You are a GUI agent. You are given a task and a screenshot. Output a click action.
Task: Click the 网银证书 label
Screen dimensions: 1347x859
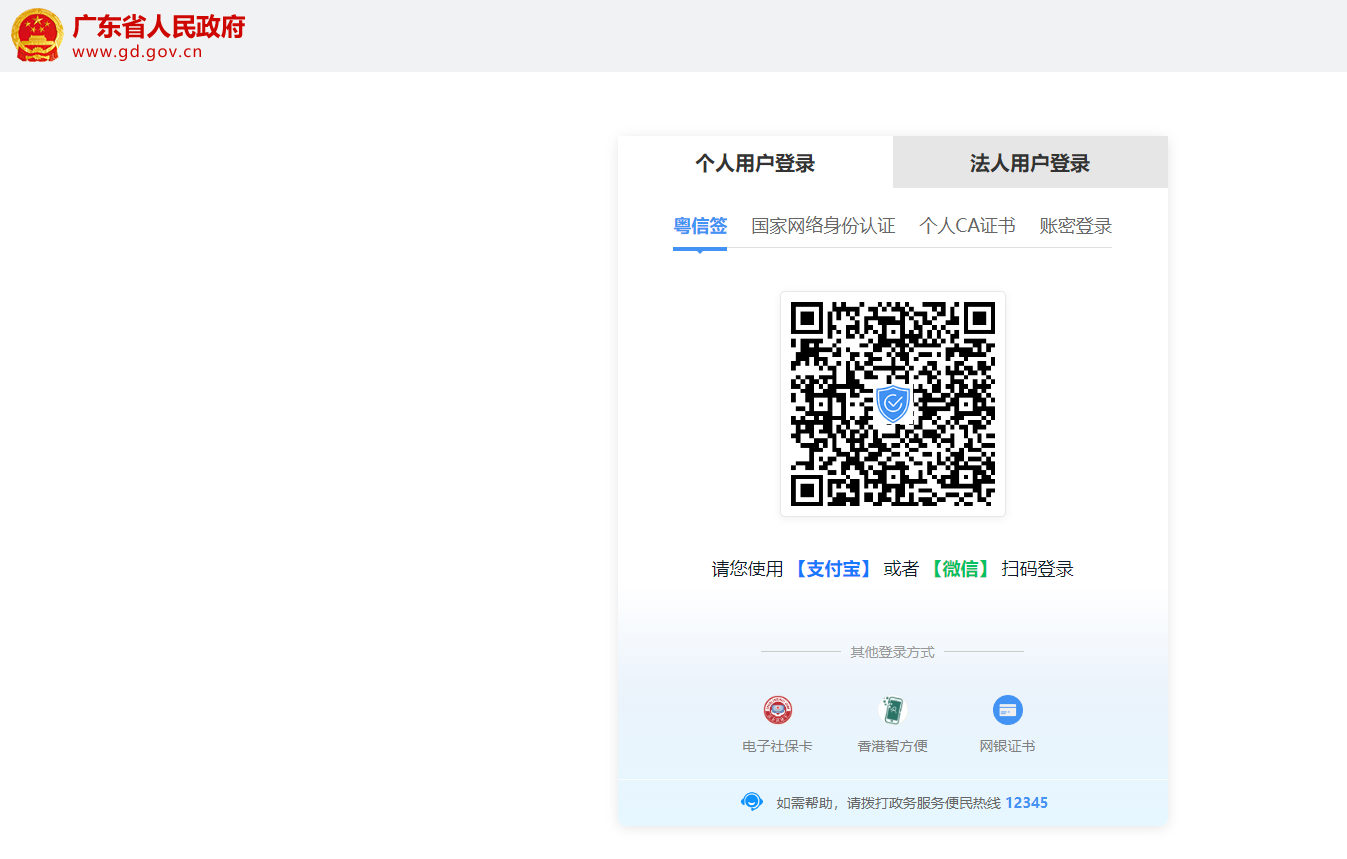[x=1007, y=746]
